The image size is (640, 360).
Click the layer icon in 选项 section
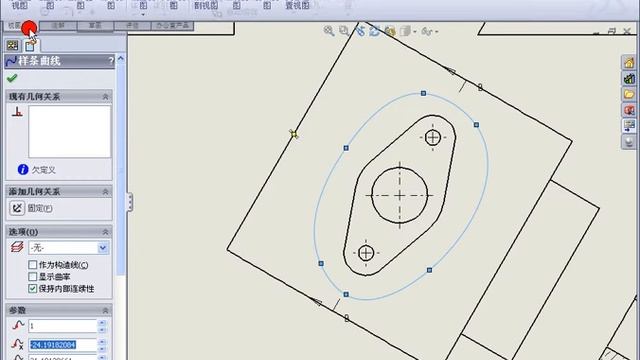pyautogui.click(x=17, y=247)
